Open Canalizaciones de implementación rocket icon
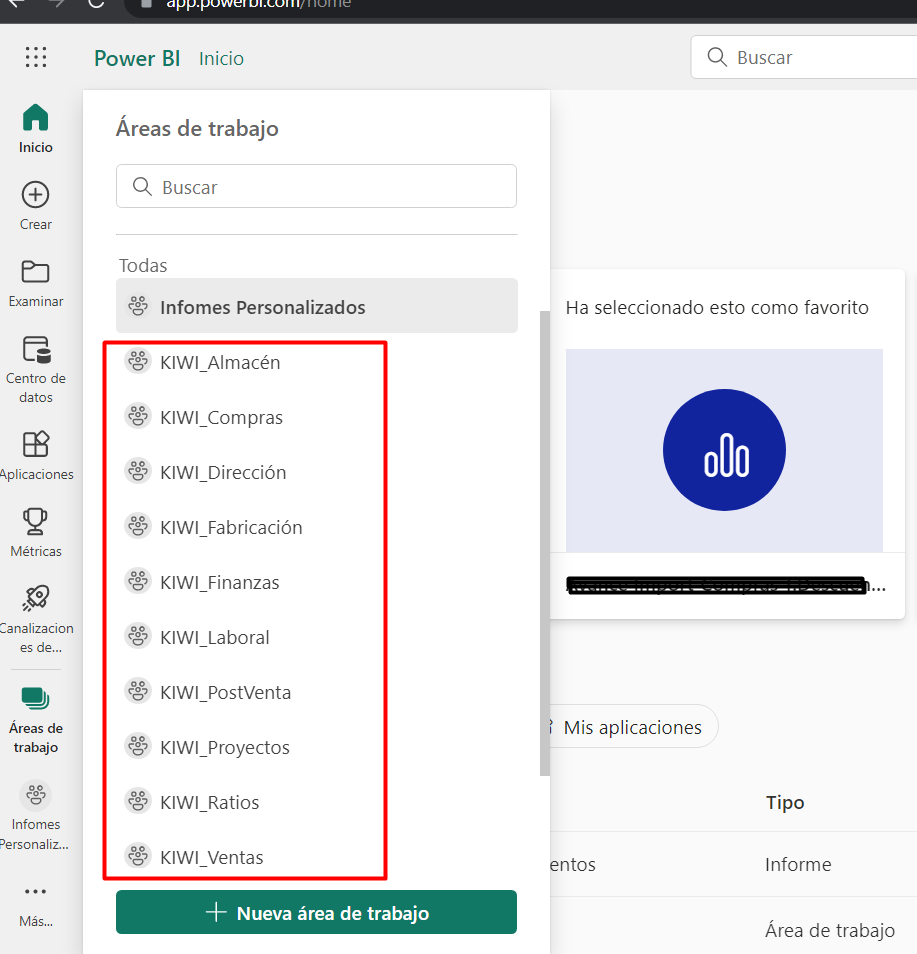The image size is (917, 954). point(36,598)
